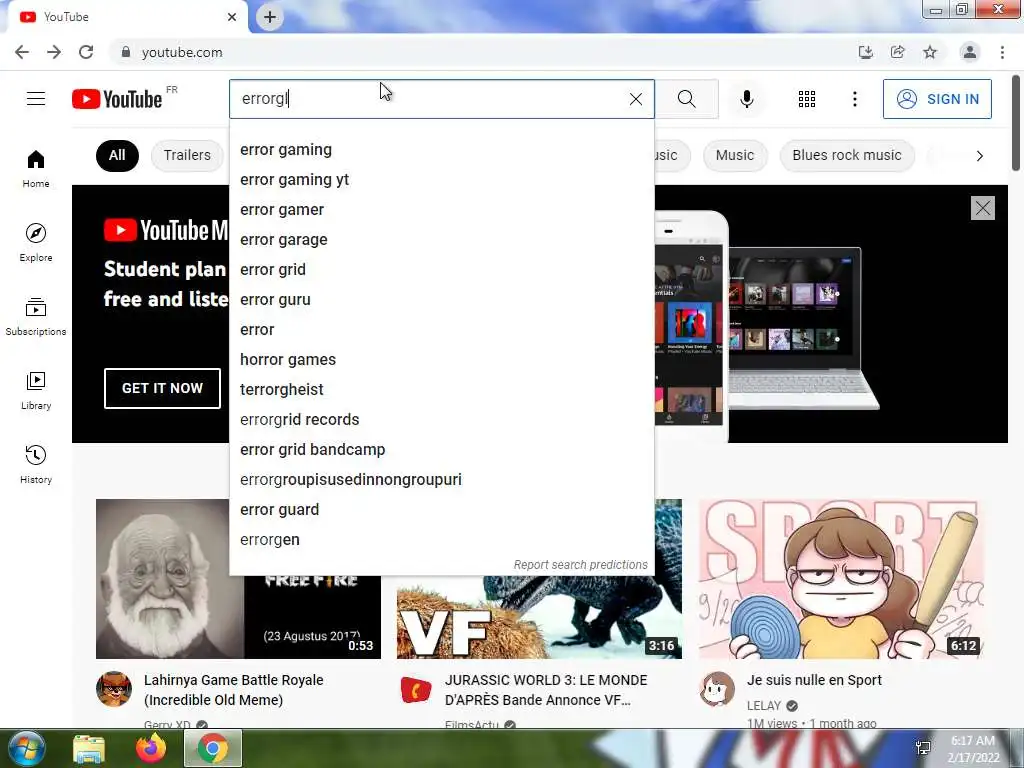
Task: Open Chrome profile icon
Action: pos(970,52)
